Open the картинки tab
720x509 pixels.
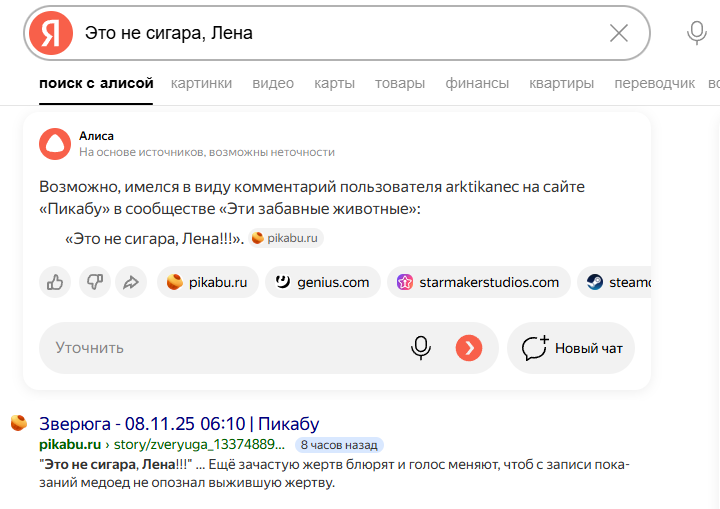(x=201, y=83)
